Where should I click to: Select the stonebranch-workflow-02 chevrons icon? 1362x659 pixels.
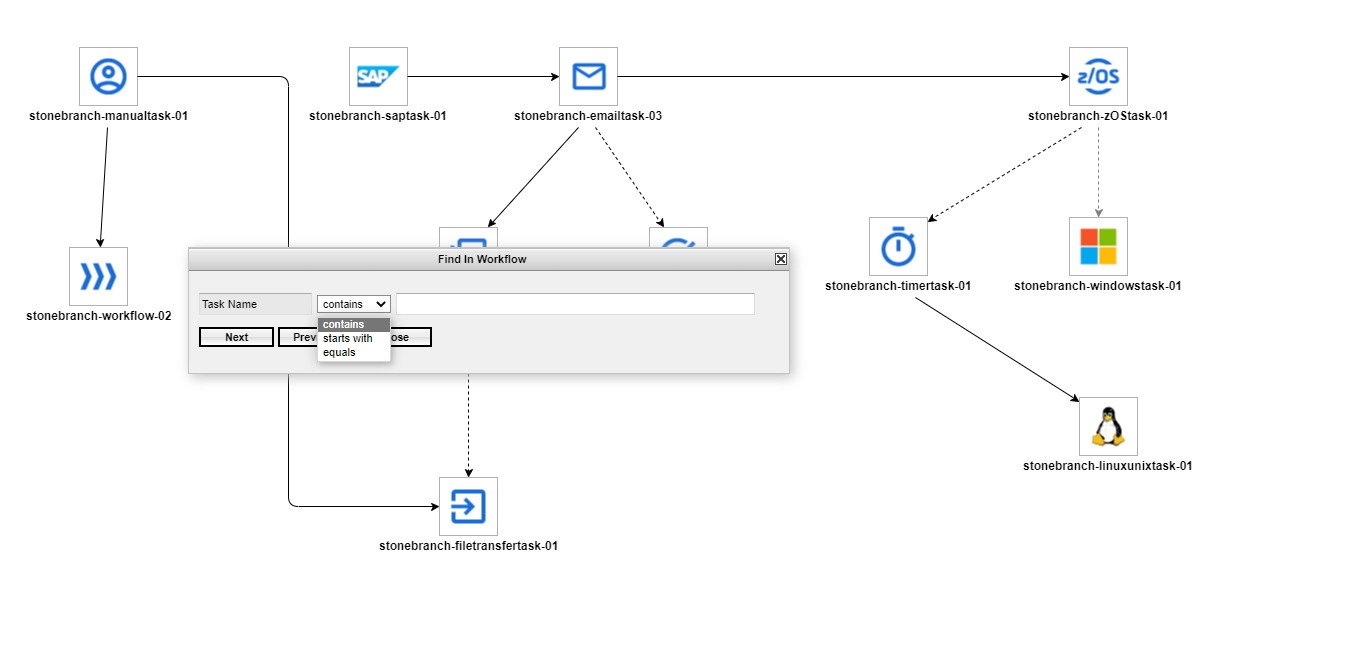click(x=98, y=276)
